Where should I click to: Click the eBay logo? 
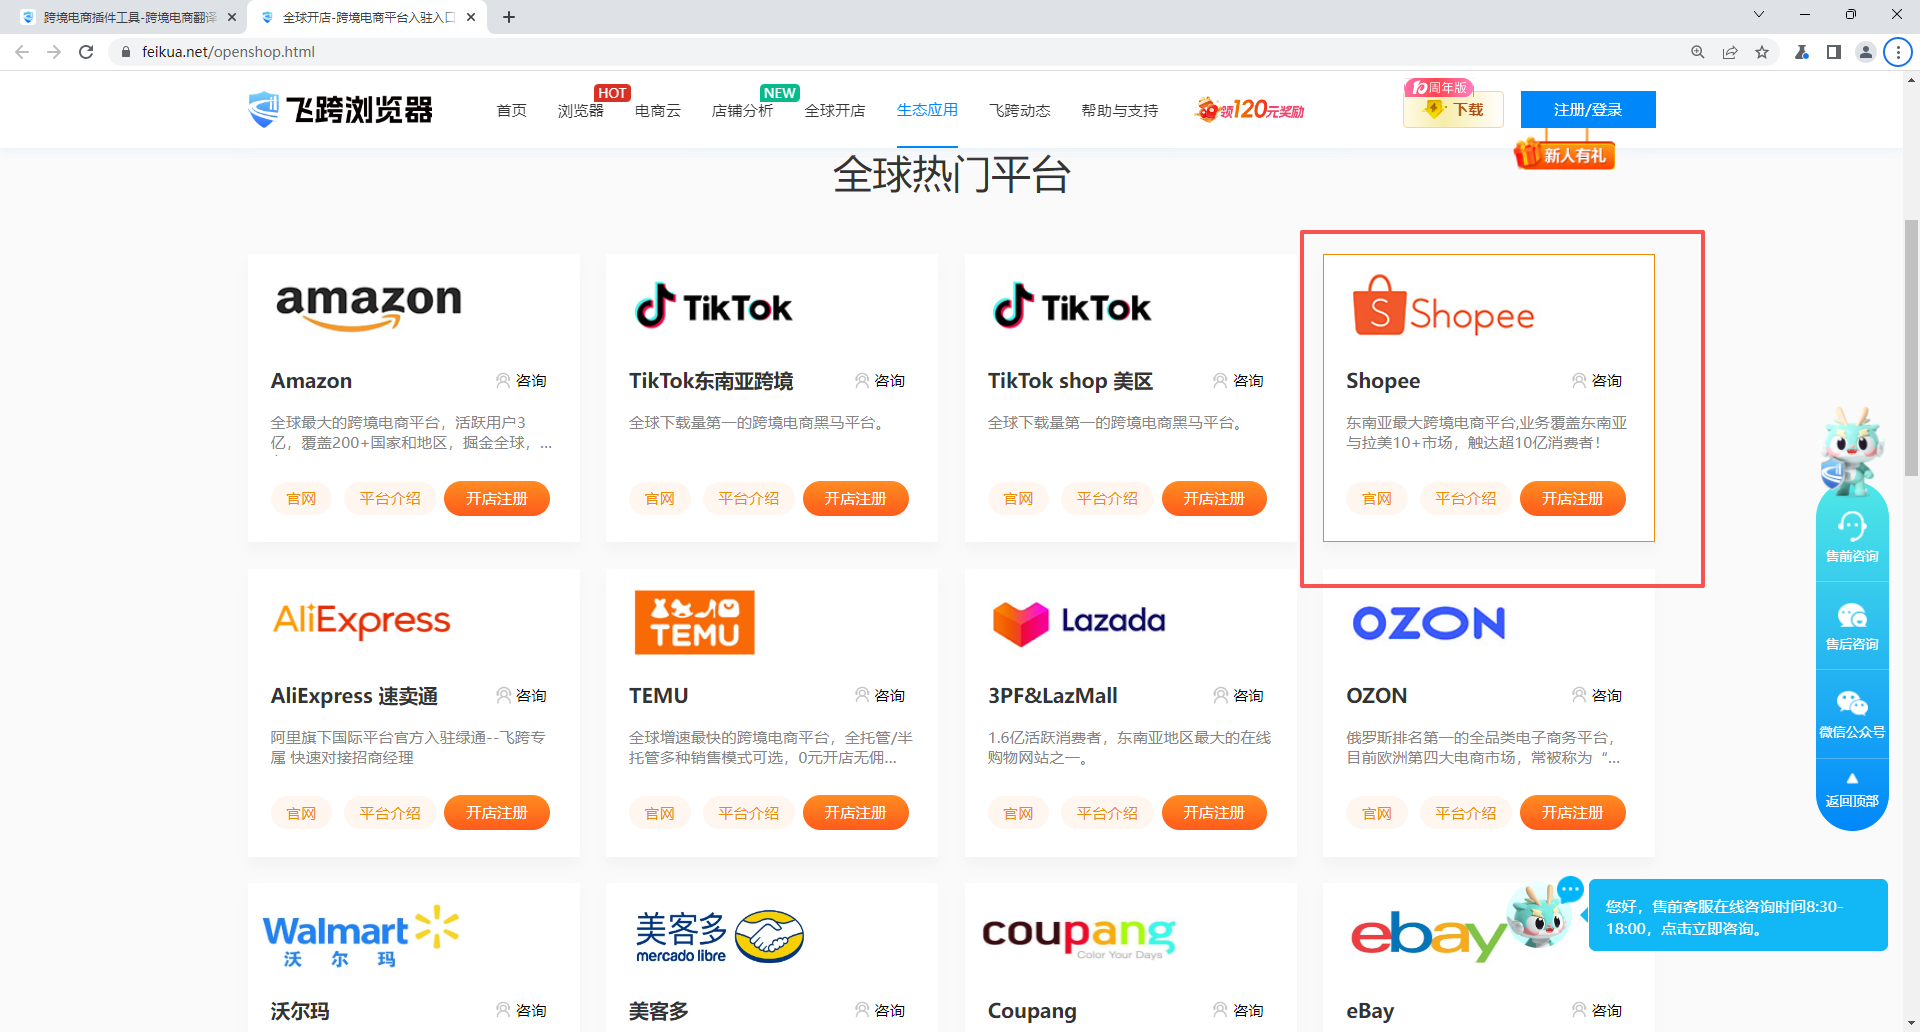click(1428, 935)
